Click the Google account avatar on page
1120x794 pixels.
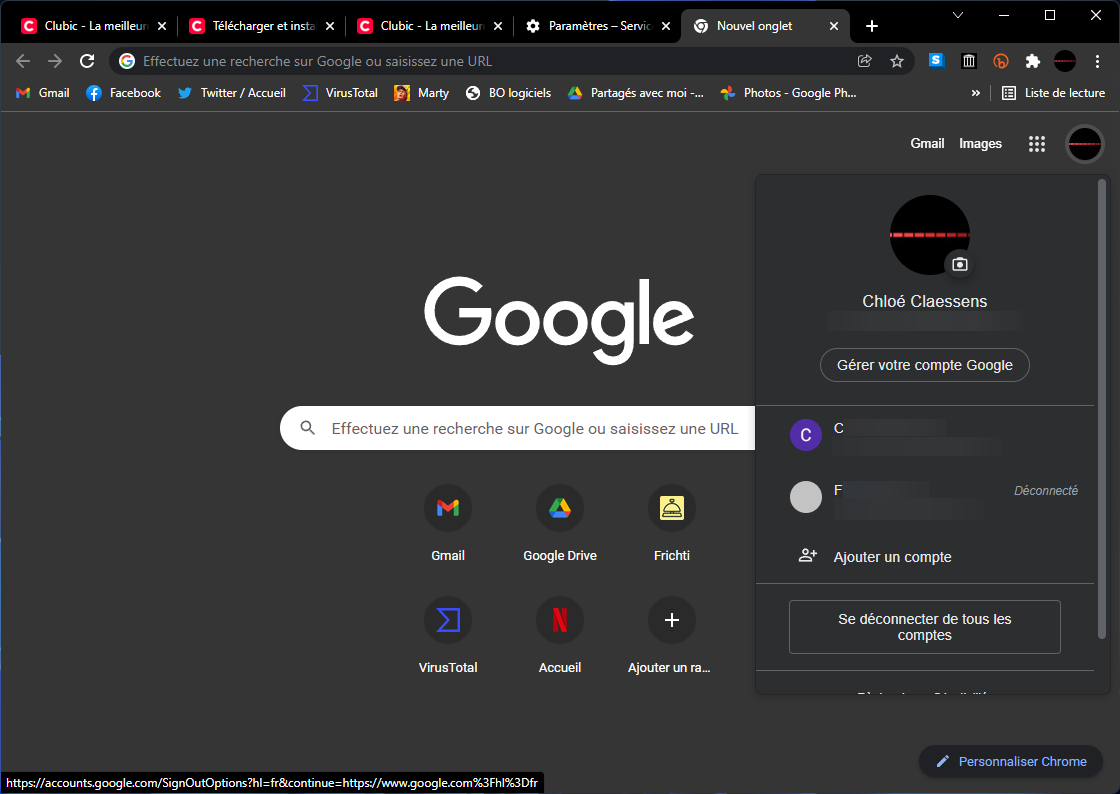pos(1085,144)
